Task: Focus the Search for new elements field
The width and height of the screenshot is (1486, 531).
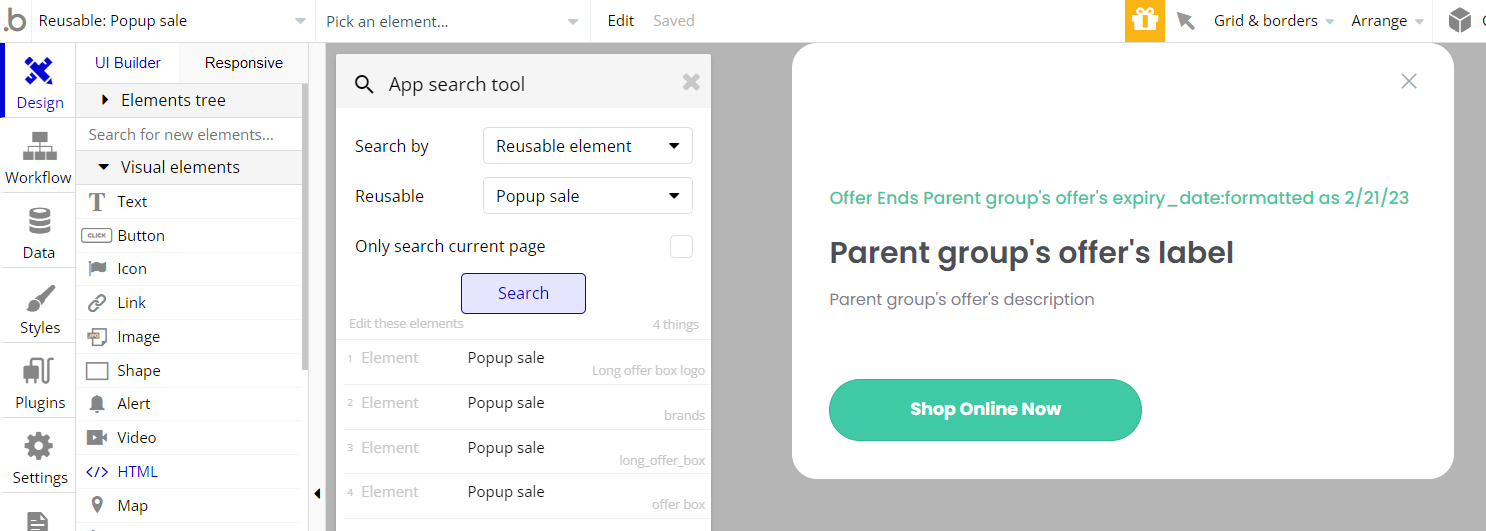Action: pyautogui.click(x=189, y=134)
